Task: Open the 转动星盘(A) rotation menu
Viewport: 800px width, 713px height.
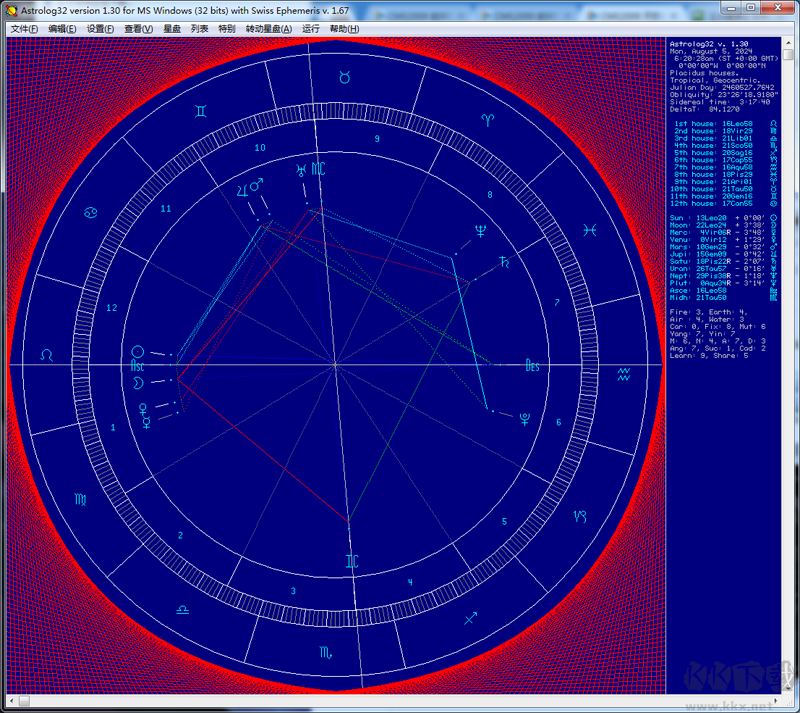Action: [x=270, y=29]
